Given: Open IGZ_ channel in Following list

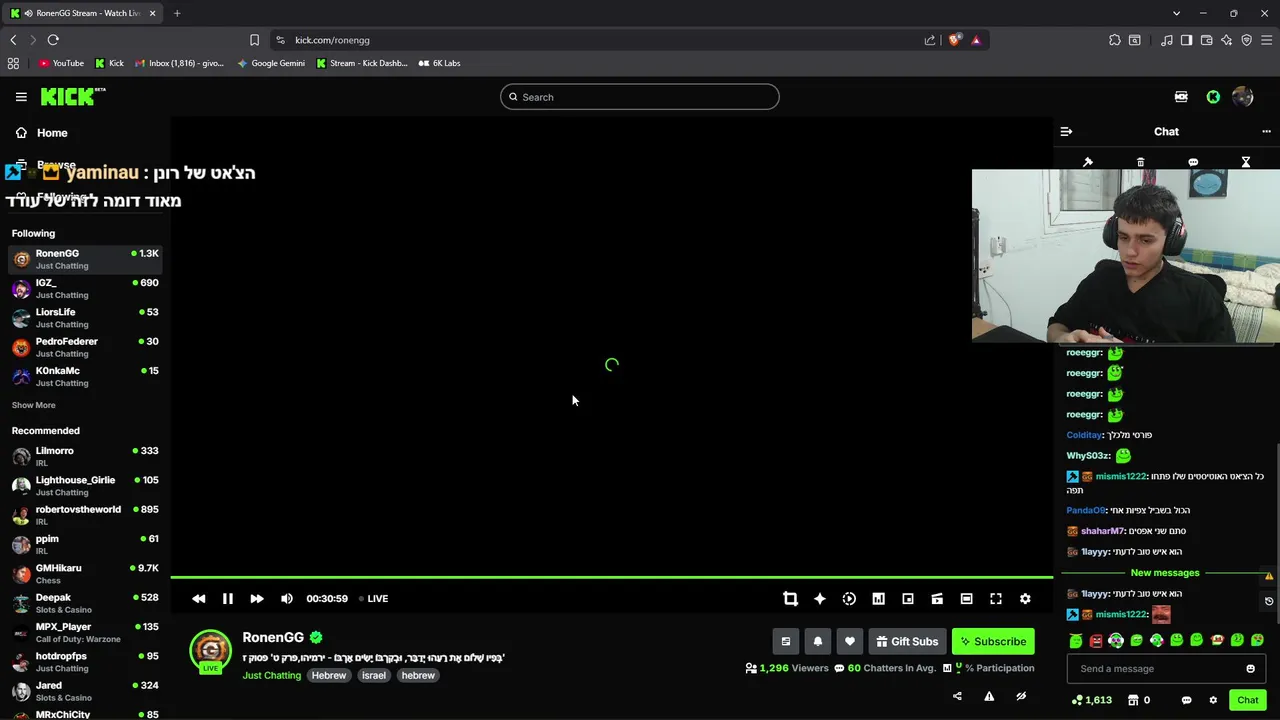Looking at the screenshot, I should pos(85,288).
